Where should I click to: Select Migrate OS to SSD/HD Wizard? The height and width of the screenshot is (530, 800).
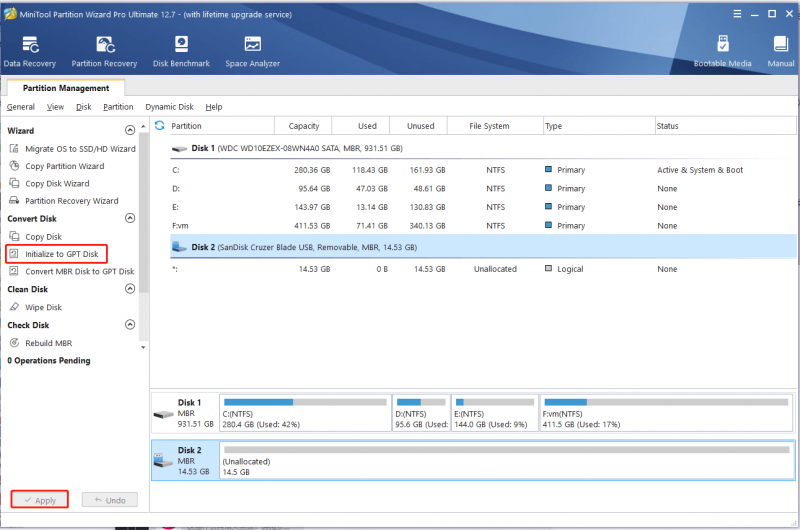(72, 149)
